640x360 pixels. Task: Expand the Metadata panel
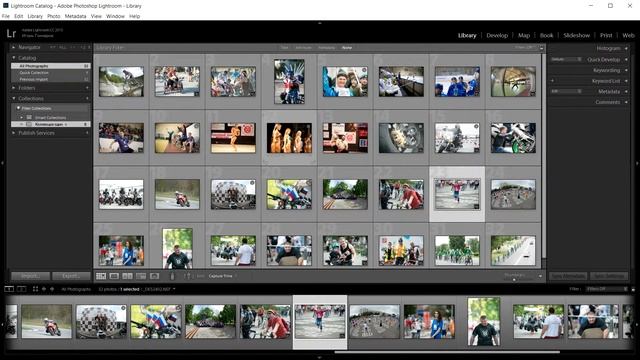[x=627, y=91]
